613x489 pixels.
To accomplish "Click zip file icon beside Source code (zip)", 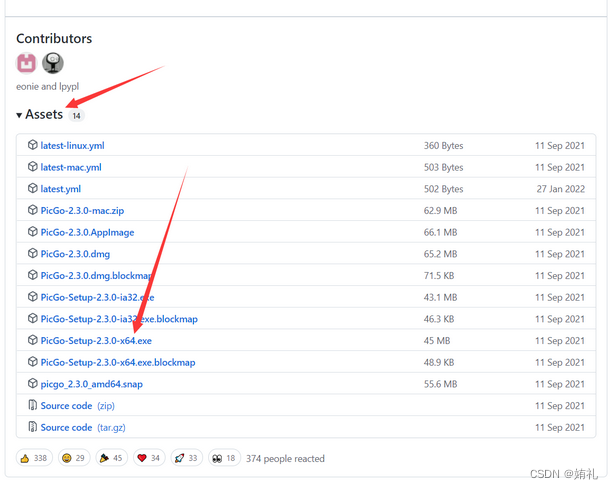I will 32,405.
